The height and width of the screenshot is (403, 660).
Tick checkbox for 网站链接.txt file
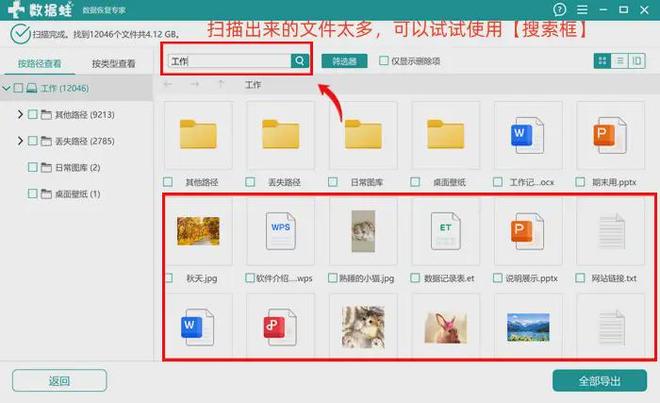[580, 278]
